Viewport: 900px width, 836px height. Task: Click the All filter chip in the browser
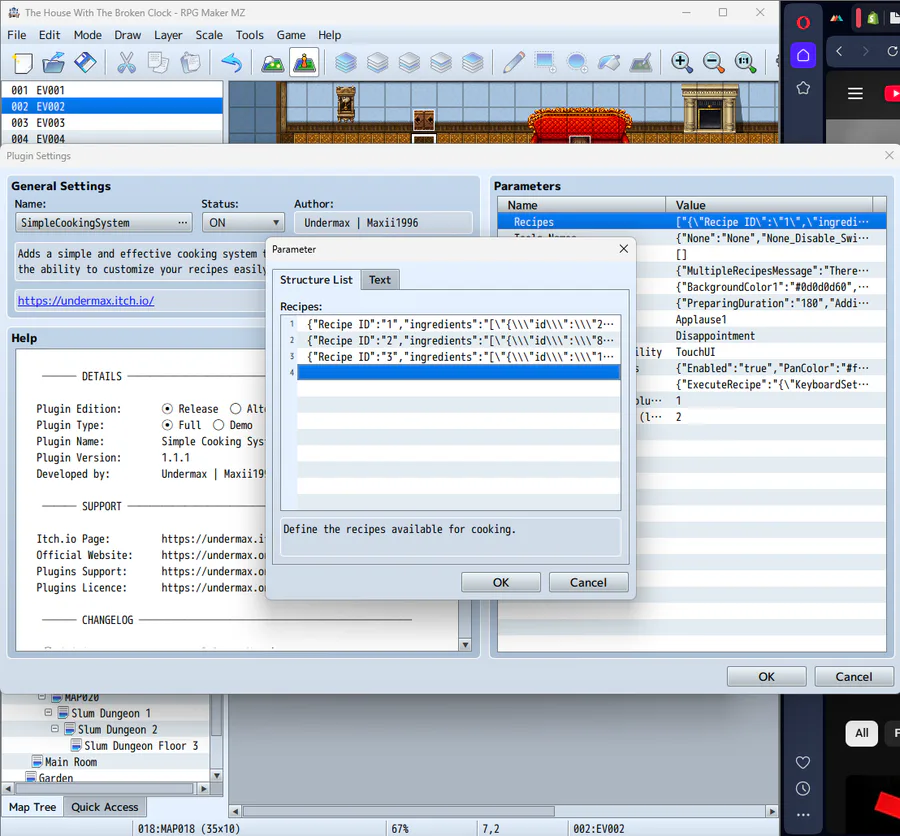862,733
